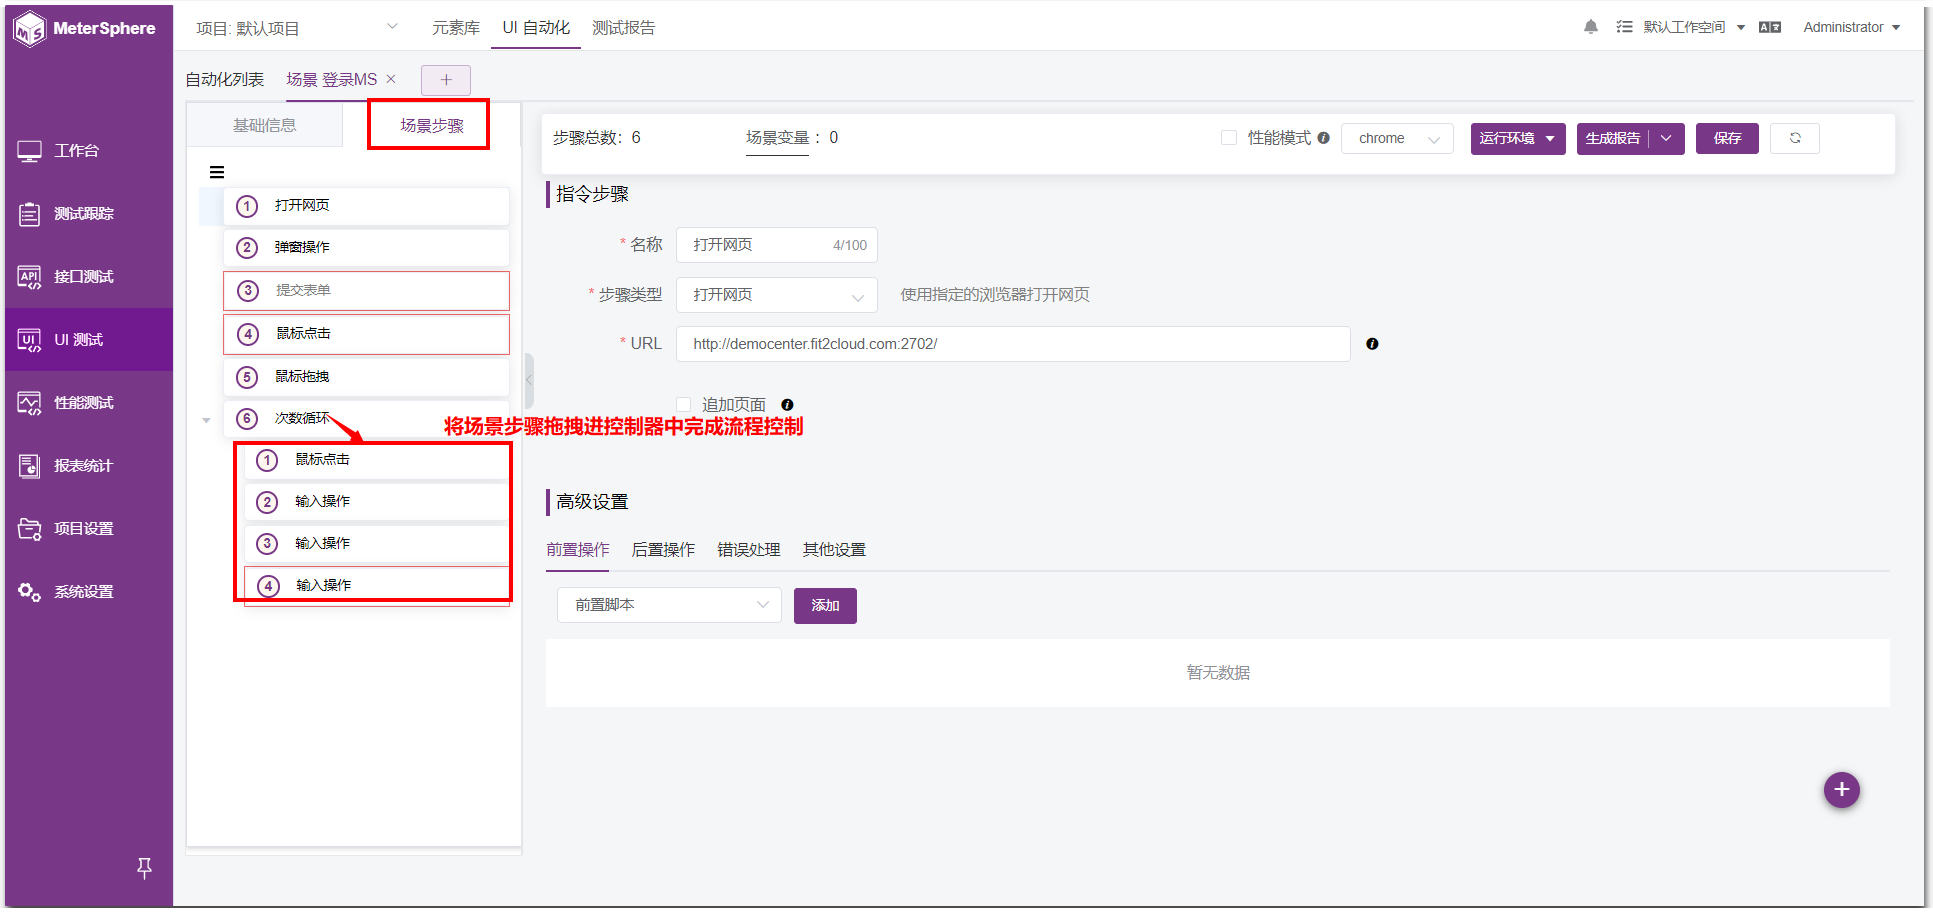Image resolution: width=1933 pixels, height=915 pixels.
Task: Open the 接口测试 sidebar section
Action: point(88,277)
